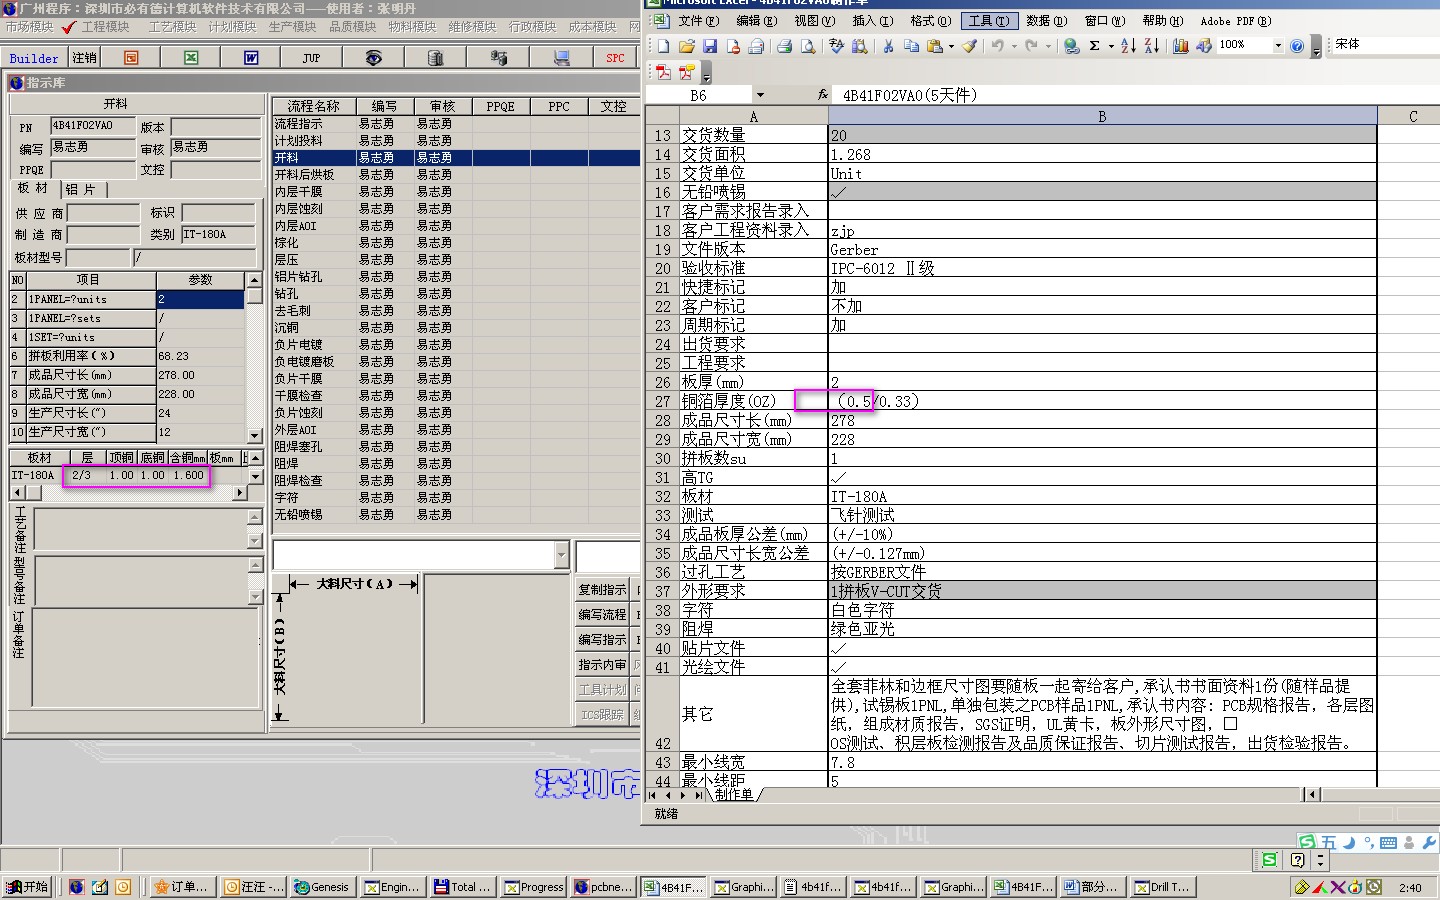The height and width of the screenshot is (900, 1440).
Task: Open the 工具(T) menu in Excel
Action: pos(989,20)
